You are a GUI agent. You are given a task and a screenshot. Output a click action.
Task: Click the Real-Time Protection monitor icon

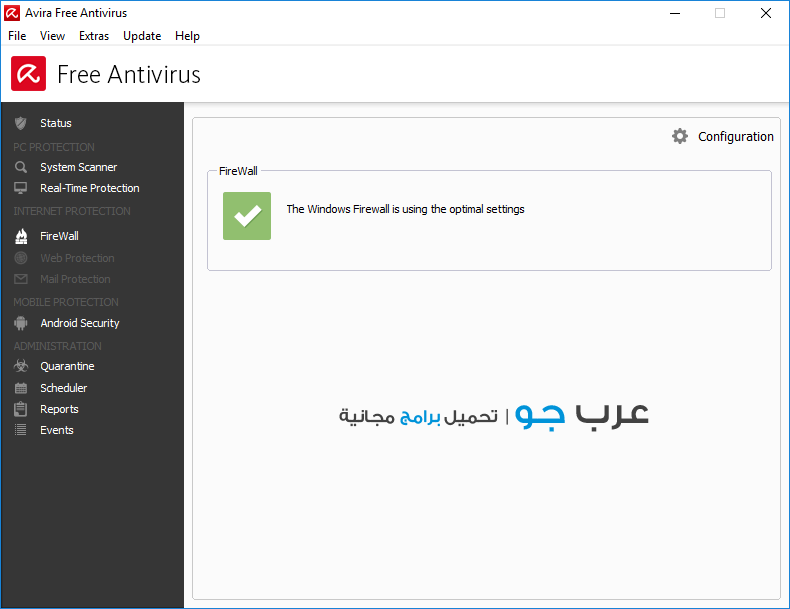[21, 188]
